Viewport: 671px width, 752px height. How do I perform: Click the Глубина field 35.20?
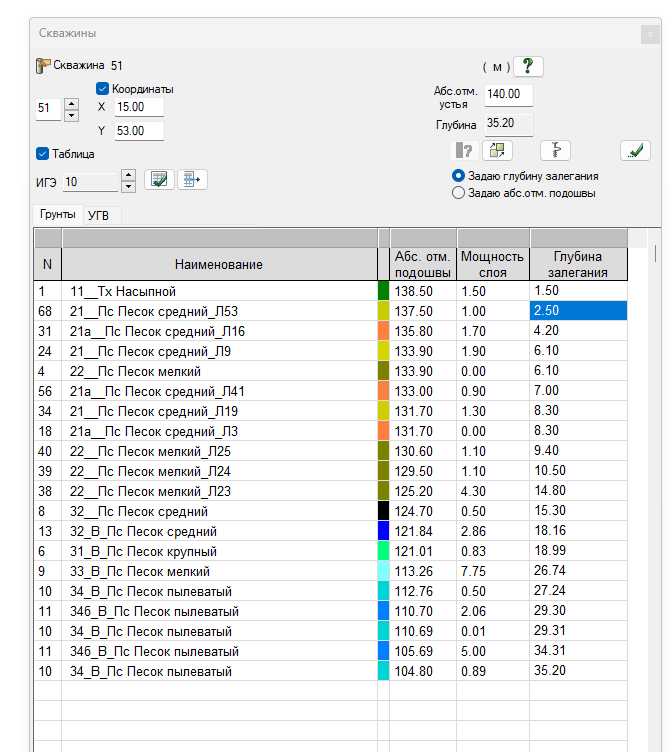point(509,124)
